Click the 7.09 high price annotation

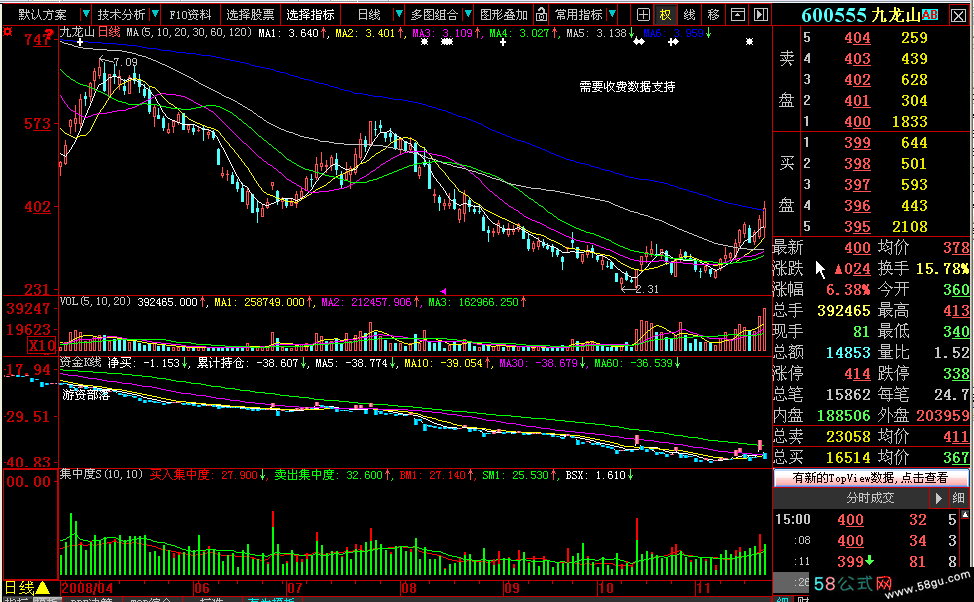pos(126,62)
